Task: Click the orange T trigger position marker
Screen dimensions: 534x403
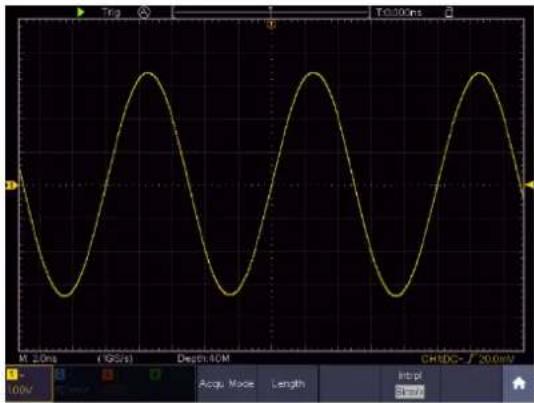Action: coord(271,25)
